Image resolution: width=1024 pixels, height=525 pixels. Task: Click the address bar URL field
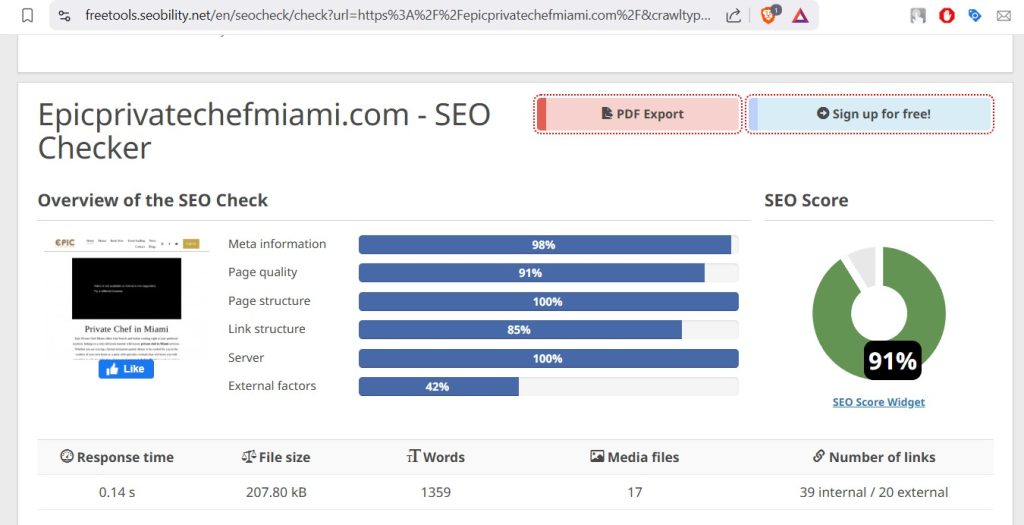[400, 15]
